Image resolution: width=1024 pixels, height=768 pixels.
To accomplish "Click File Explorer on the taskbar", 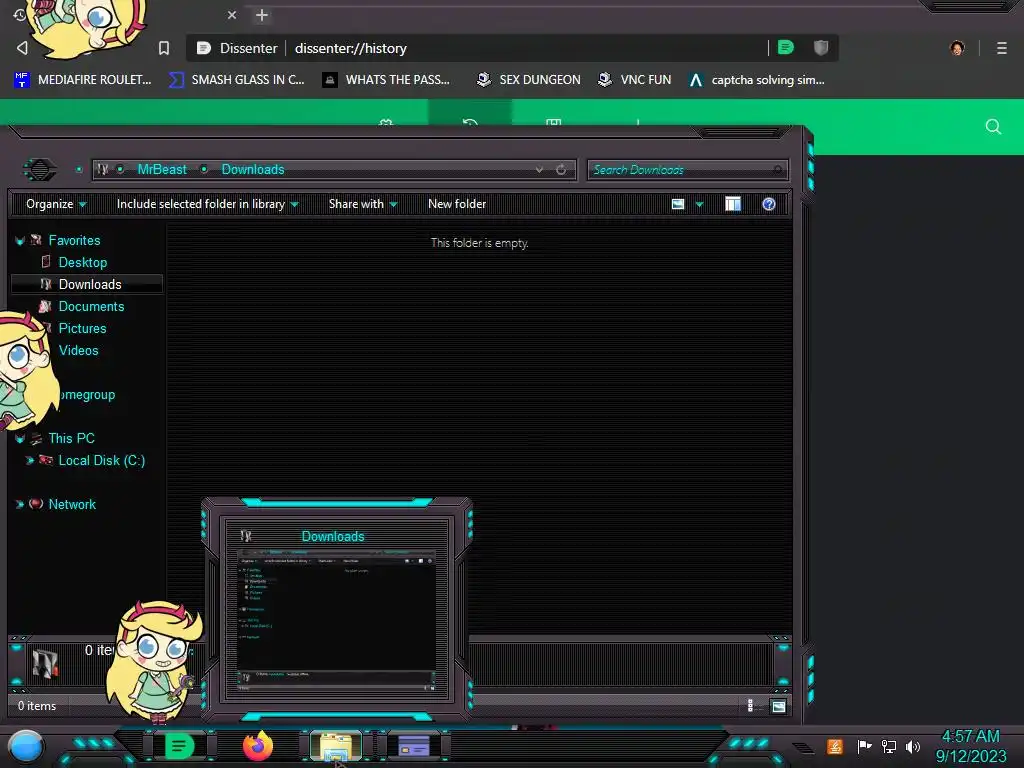I will [336, 746].
